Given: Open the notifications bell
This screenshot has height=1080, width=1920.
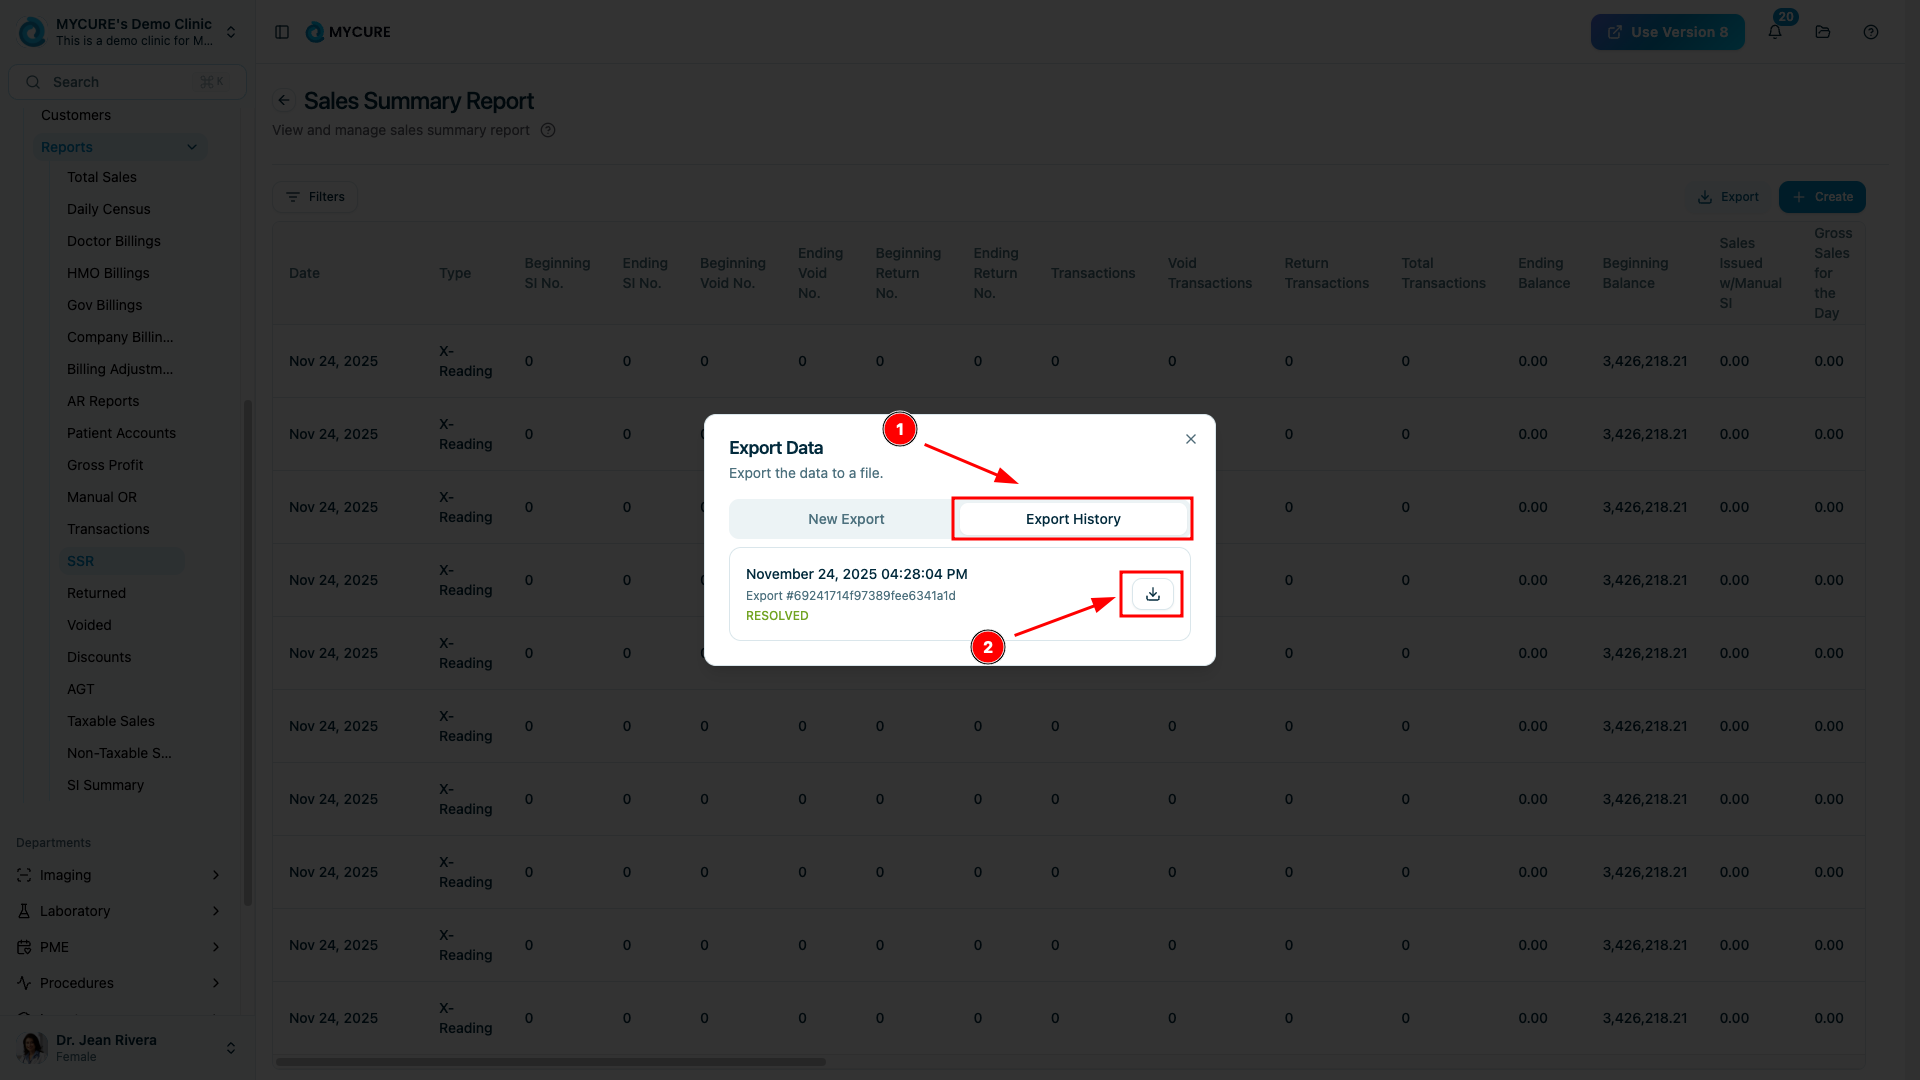Looking at the screenshot, I should pos(1775,32).
